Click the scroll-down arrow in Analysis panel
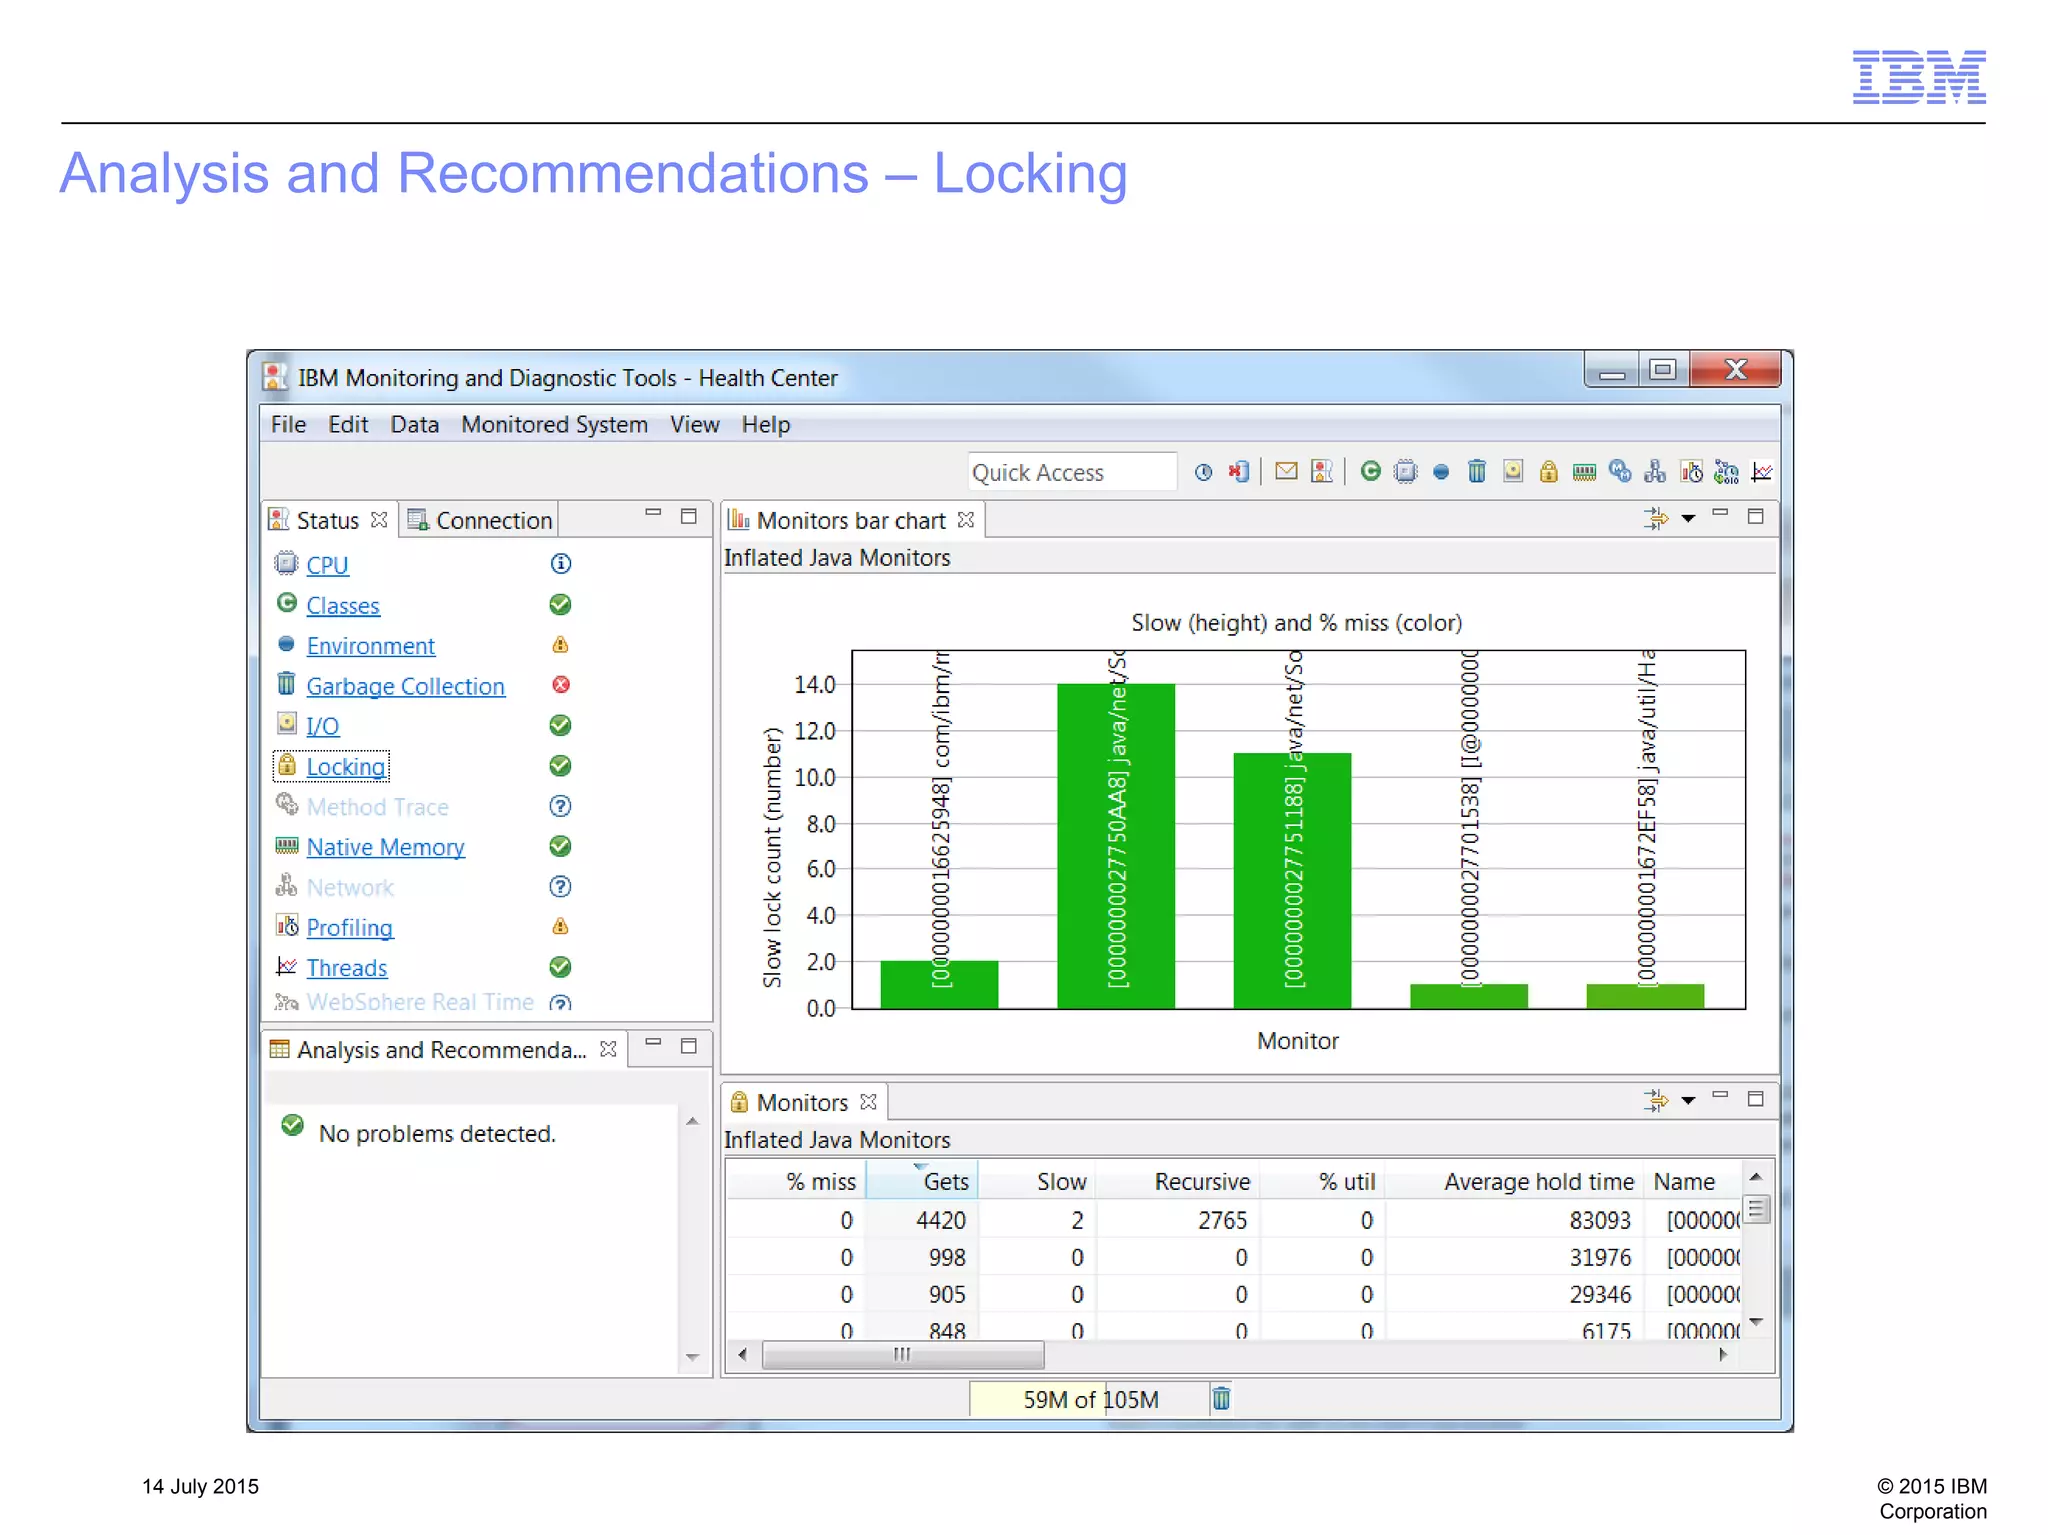Viewport: 2048px width, 1535px height. (692, 1358)
